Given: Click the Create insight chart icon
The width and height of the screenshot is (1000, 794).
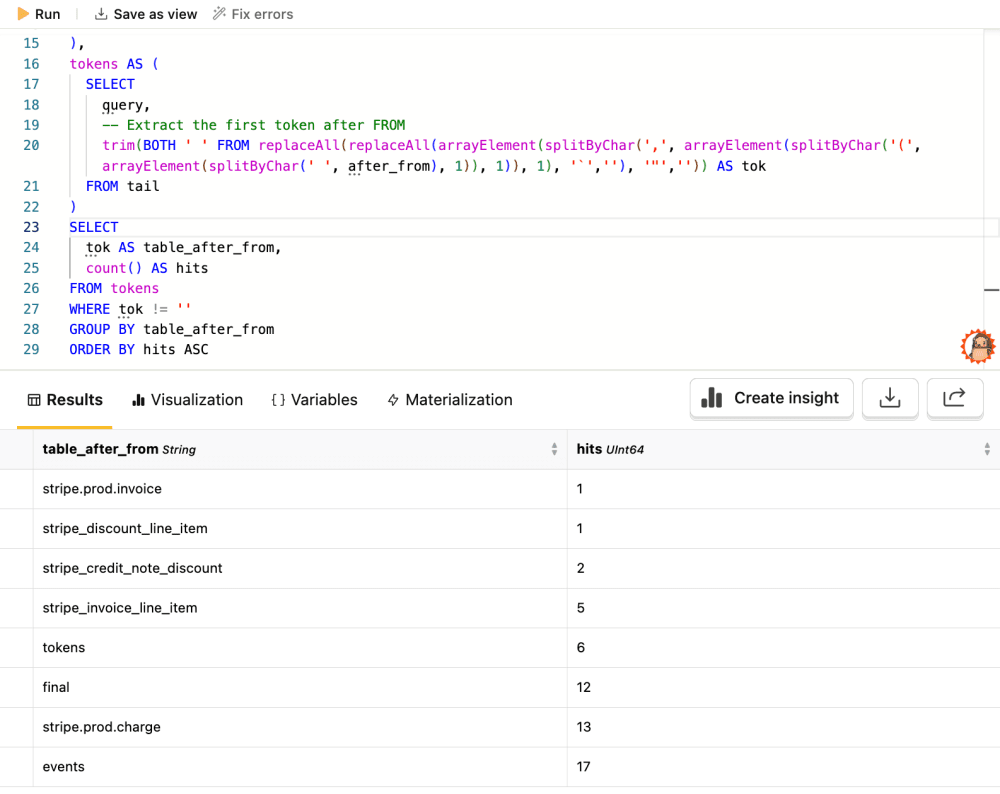Looking at the screenshot, I should click(x=712, y=397).
